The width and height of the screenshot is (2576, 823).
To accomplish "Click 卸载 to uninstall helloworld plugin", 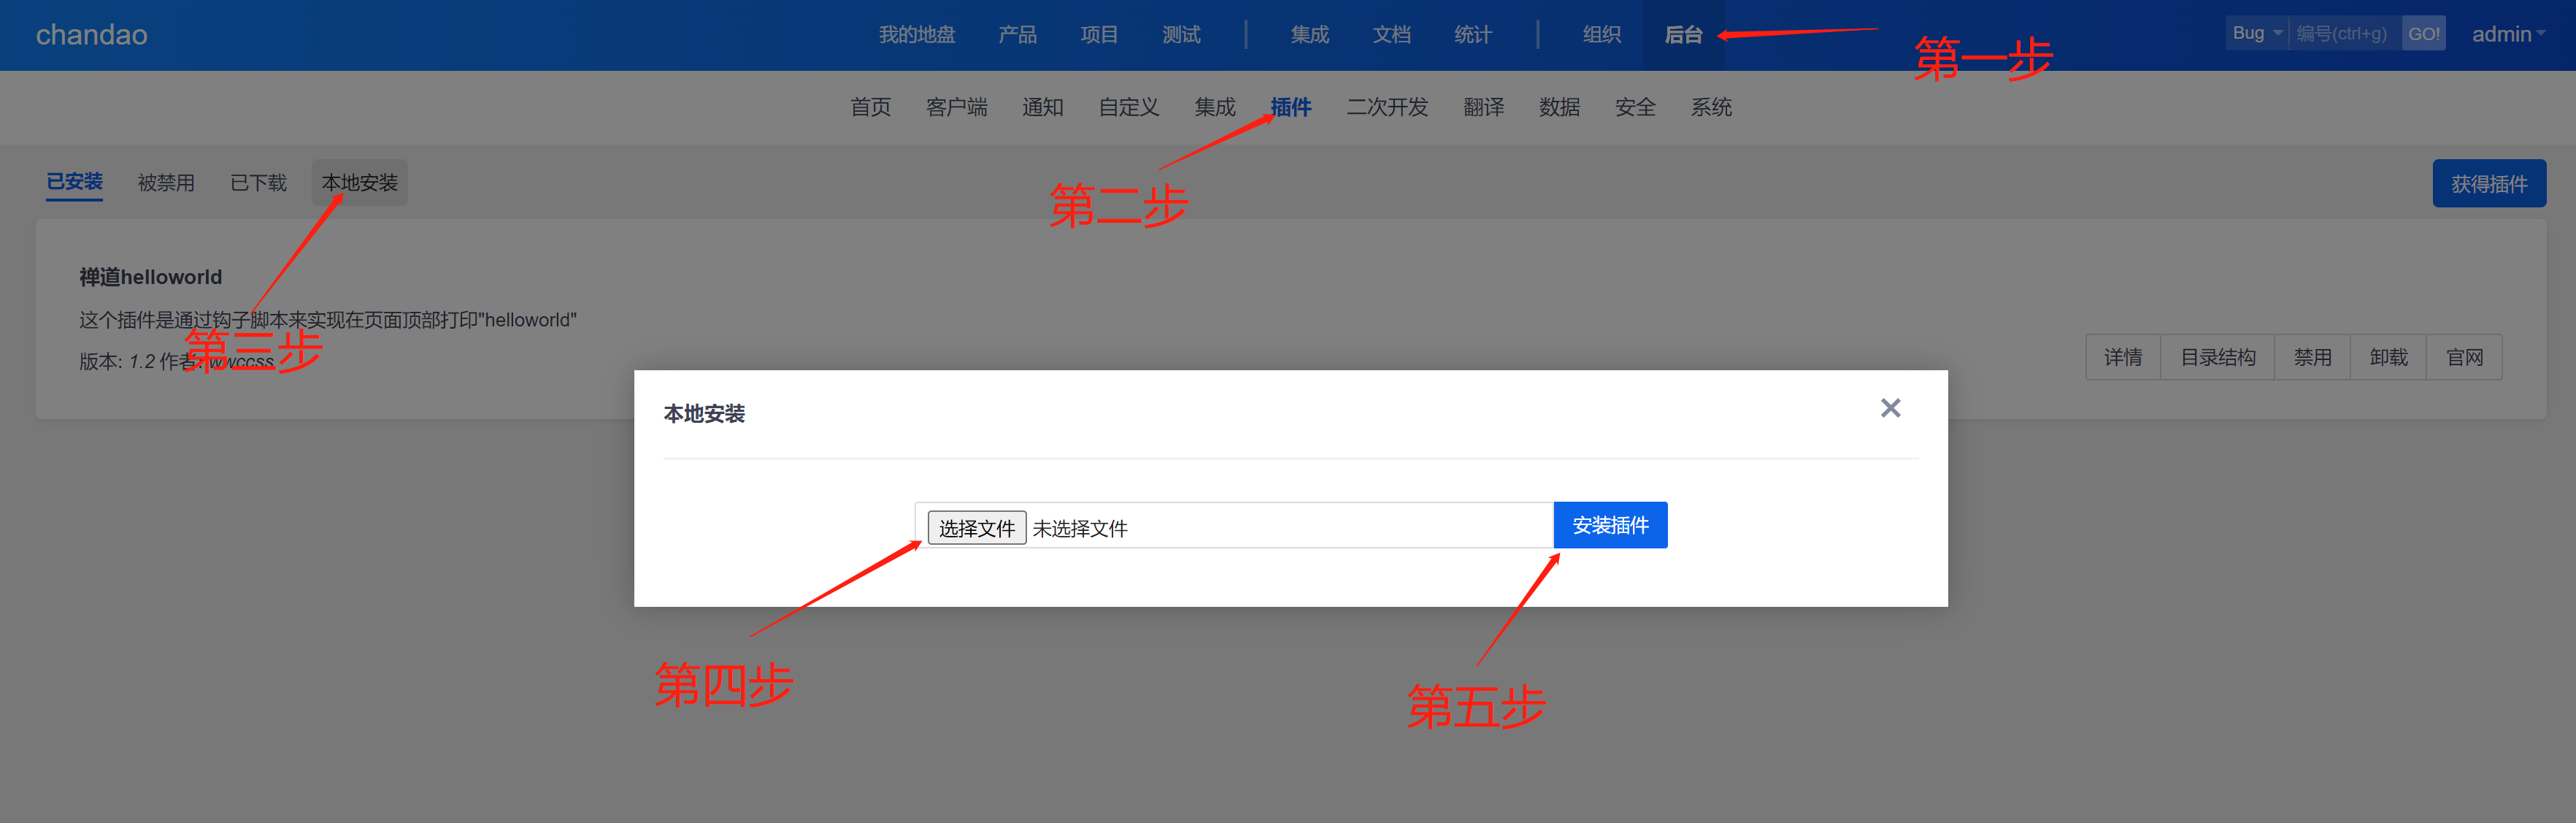I will tap(2388, 357).
